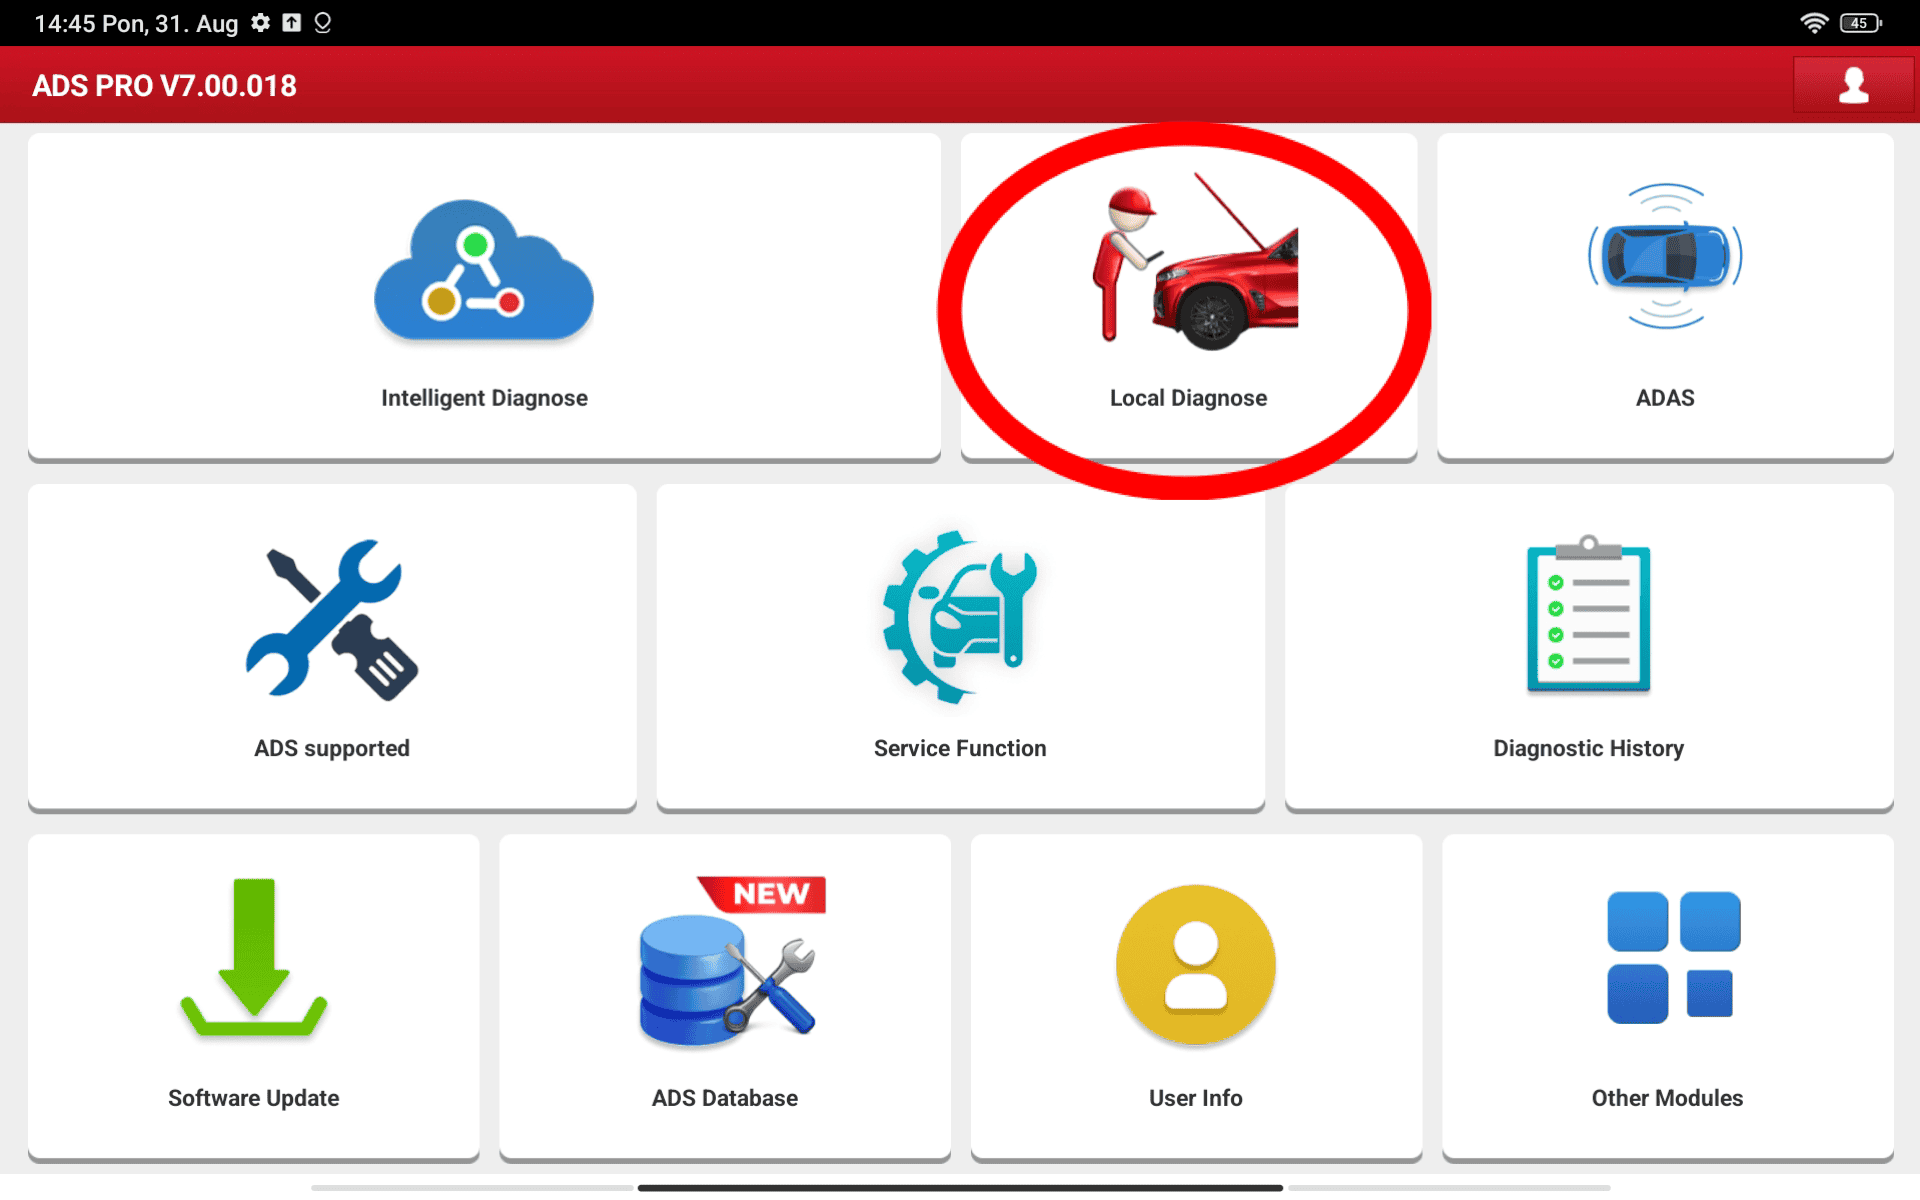The image size is (1920, 1200).
Task: Open the Service Function gear icon
Action: point(960,617)
